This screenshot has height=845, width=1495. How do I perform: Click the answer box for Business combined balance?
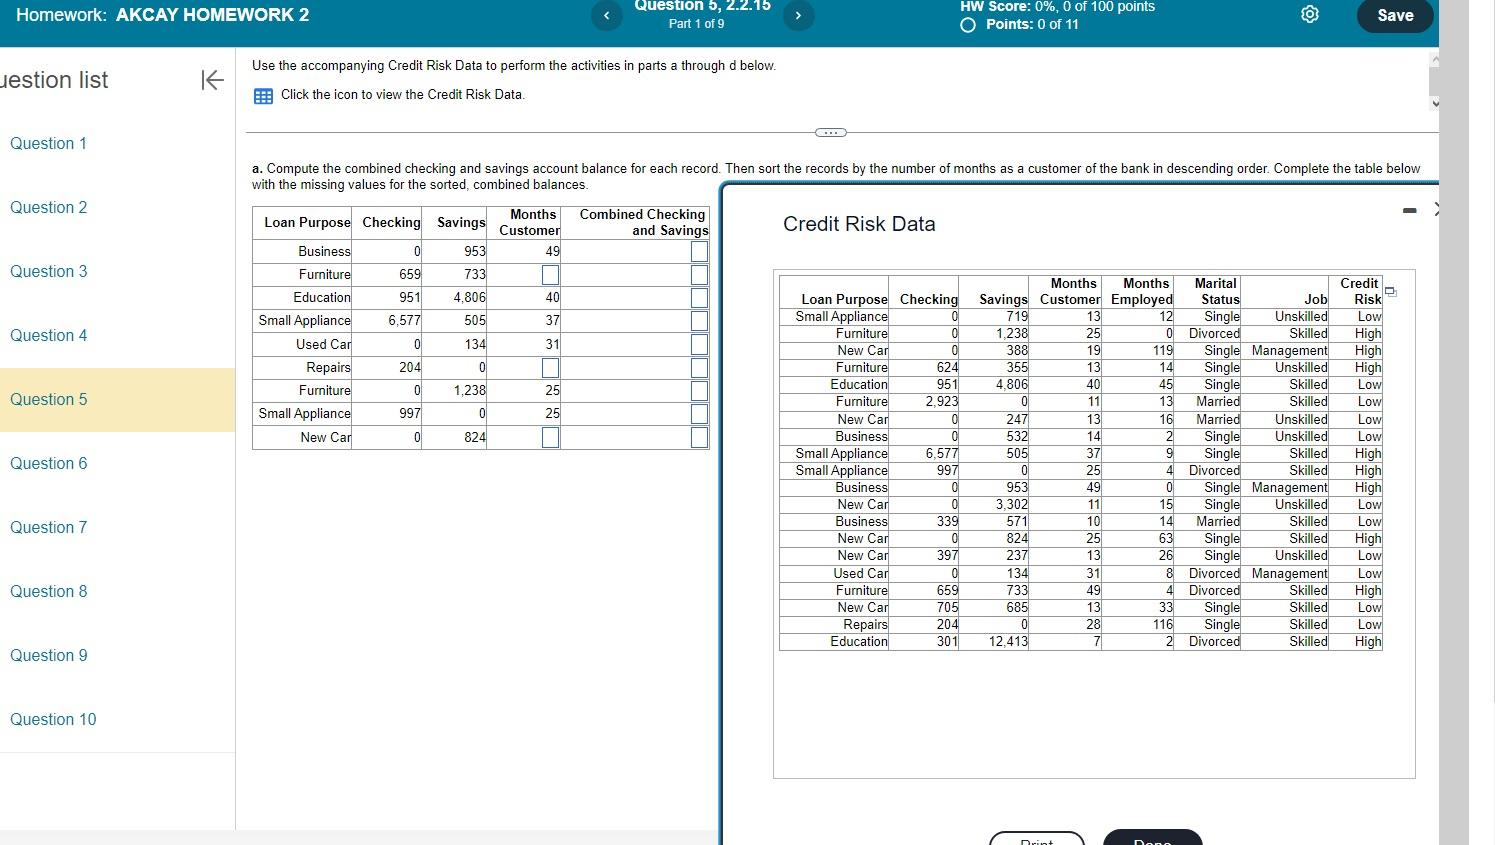697,249
